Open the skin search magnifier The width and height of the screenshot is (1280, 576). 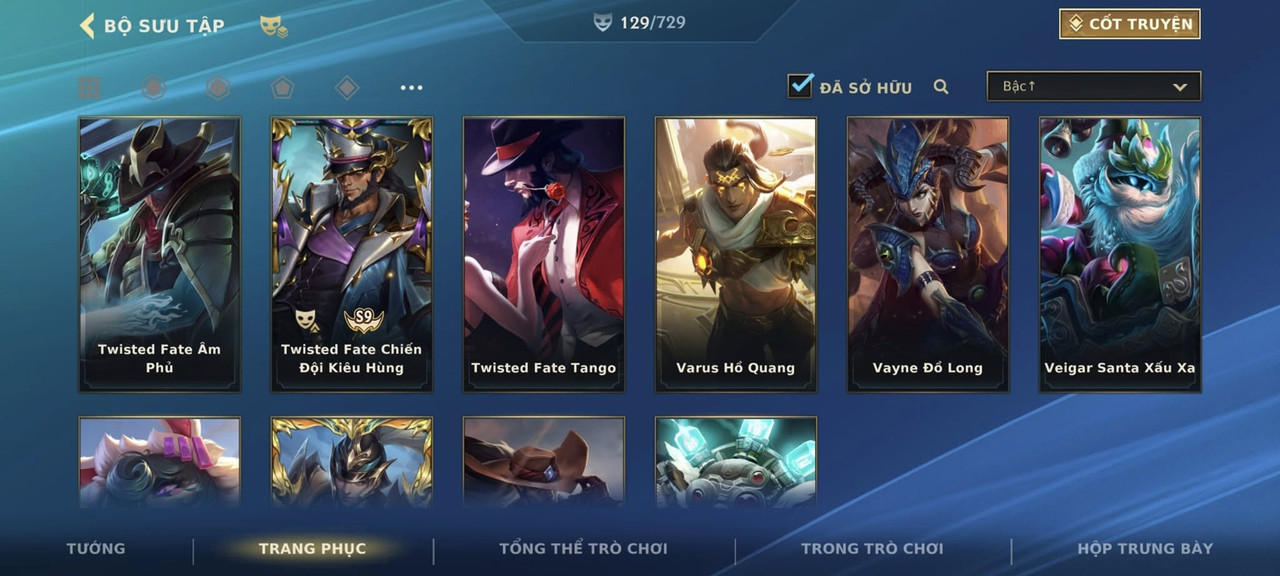tap(941, 87)
